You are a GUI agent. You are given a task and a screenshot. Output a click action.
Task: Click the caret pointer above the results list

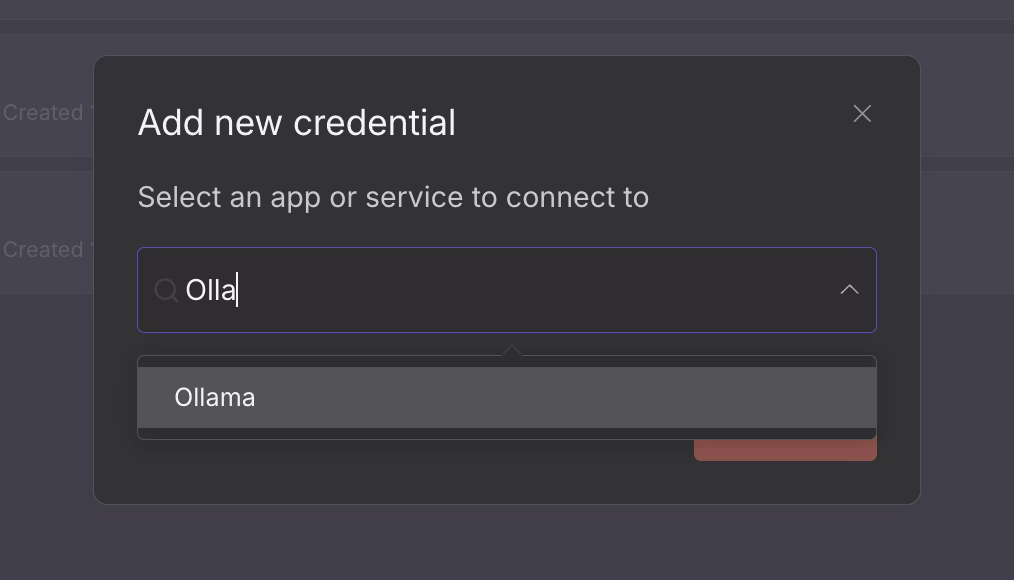point(512,349)
